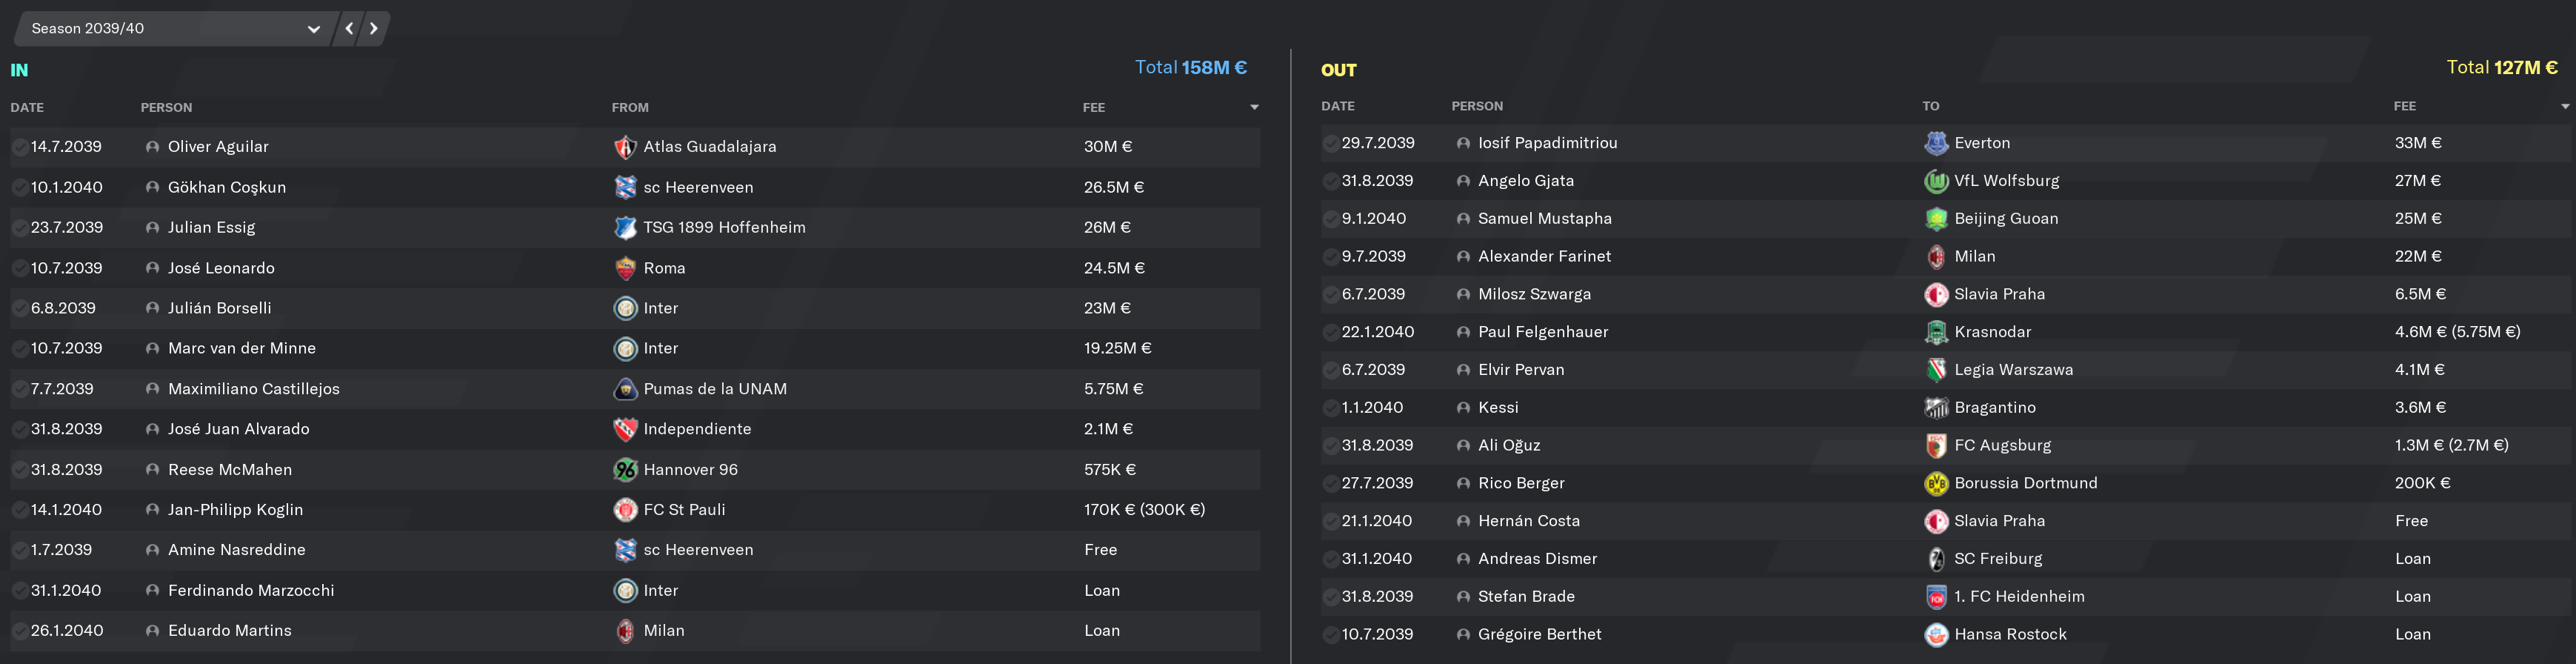This screenshot has height=664, width=2576.
Task: Toggle the row selector for Gökhan Coşkun
Action: pyautogui.click(x=19, y=188)
